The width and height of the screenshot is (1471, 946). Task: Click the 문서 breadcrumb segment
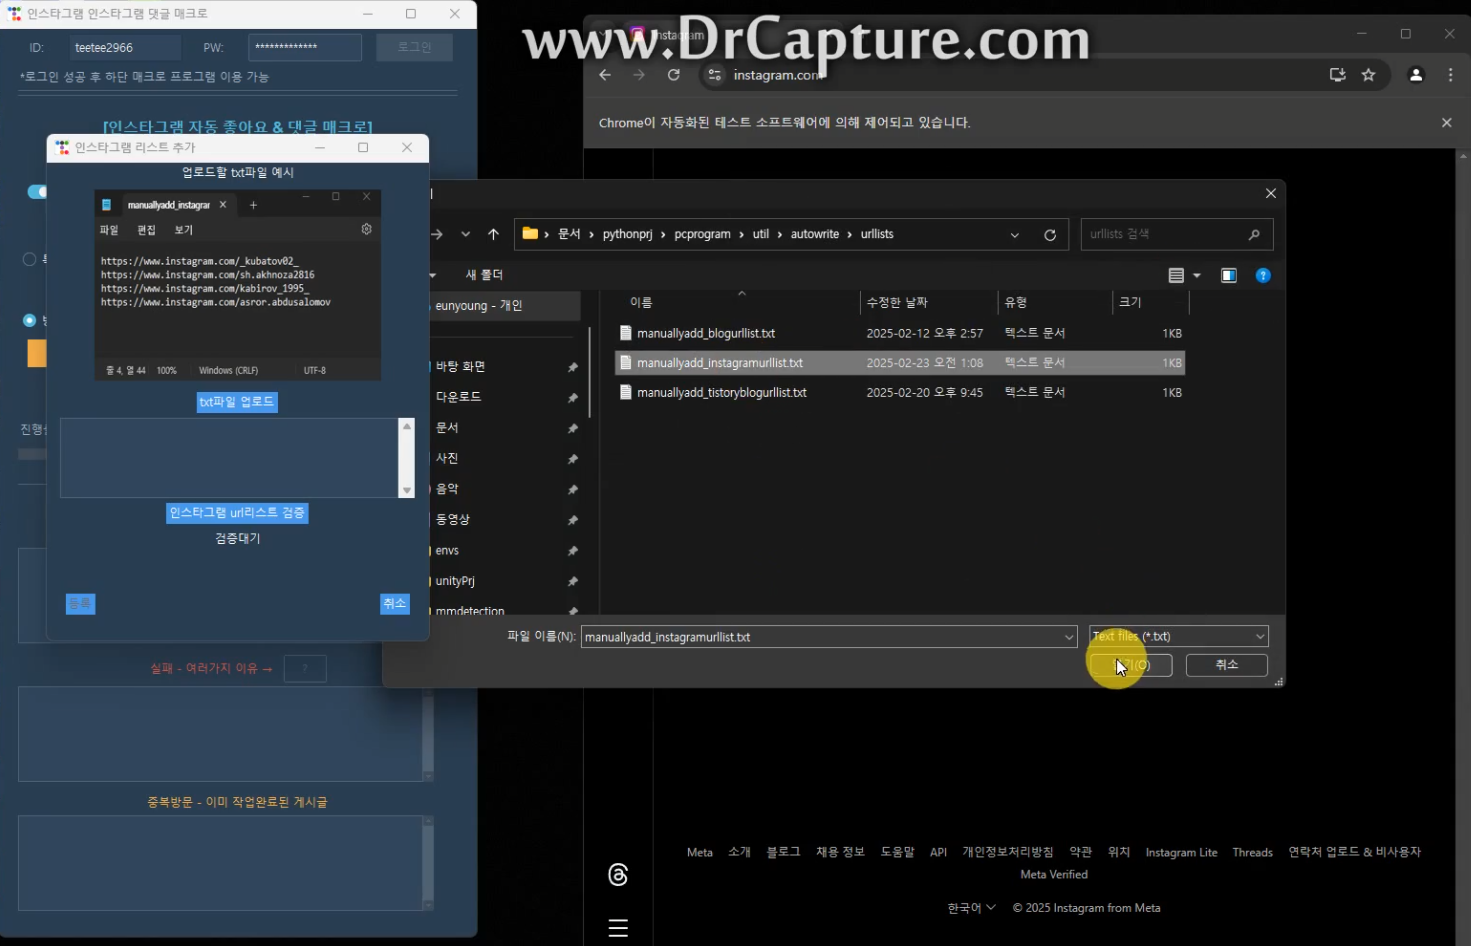click(x=569, y=234)
